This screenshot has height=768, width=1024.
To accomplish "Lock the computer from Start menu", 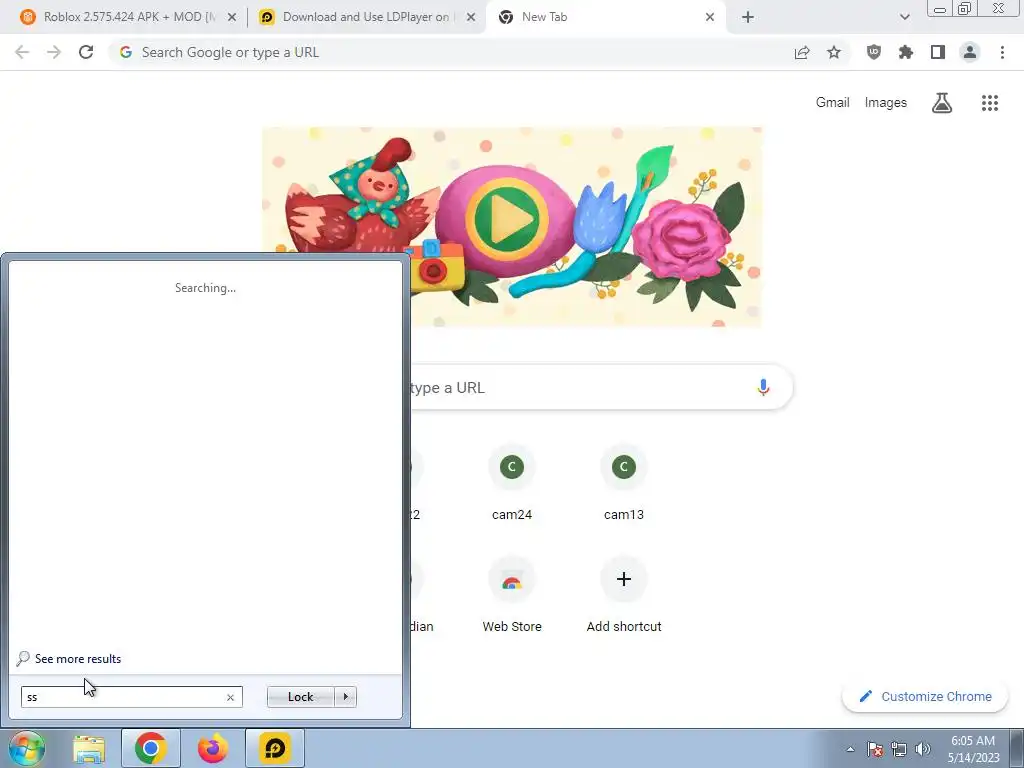I will tap(300, 697).
